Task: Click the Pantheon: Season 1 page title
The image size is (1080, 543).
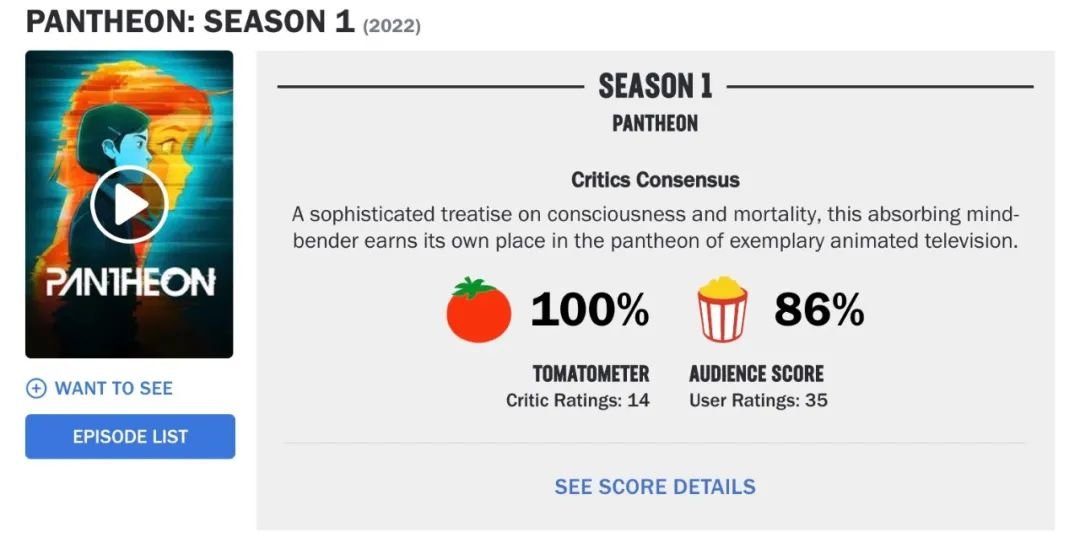Action: point(190,21)
